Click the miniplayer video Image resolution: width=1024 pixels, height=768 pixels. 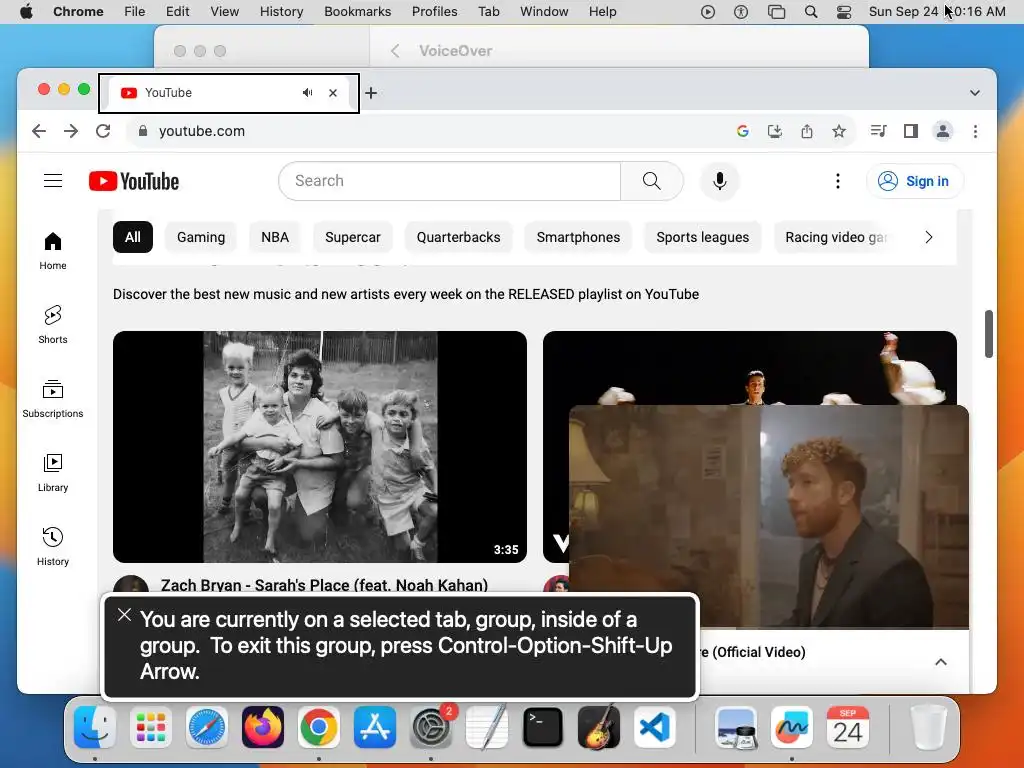[769, 516]
